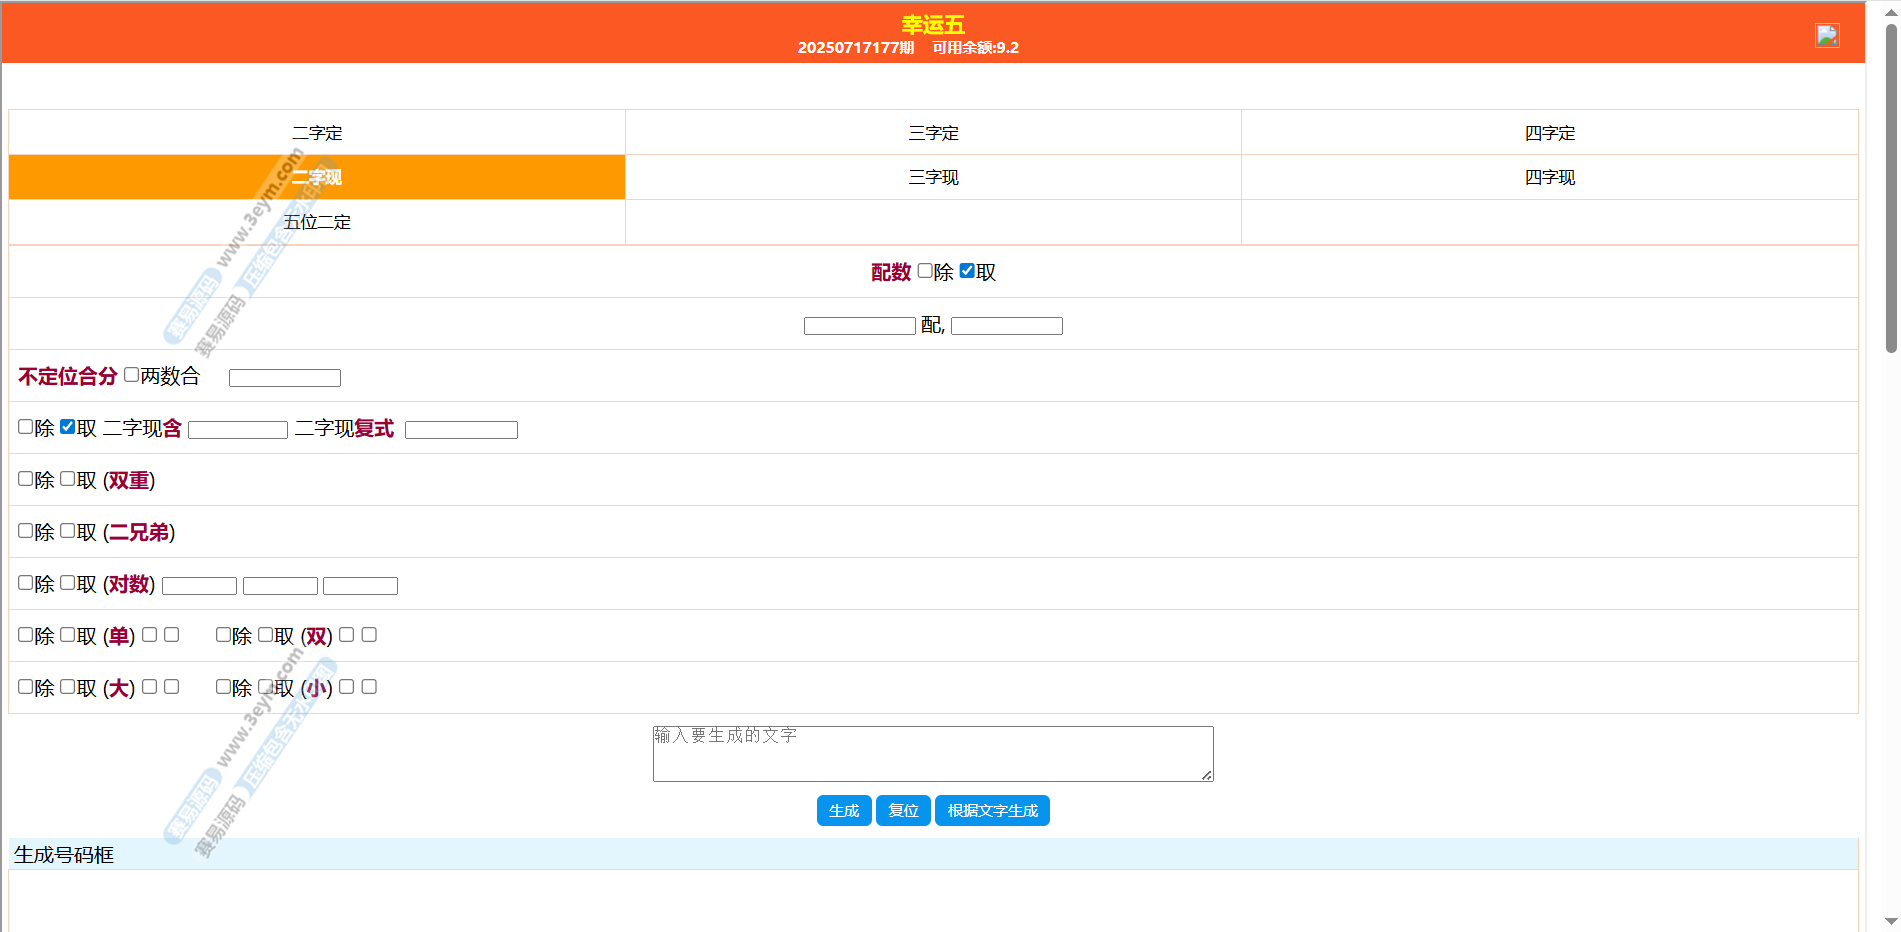Click the 生成 button
The height and width of the screenshot is (932, 1901).
coord(844,811)
